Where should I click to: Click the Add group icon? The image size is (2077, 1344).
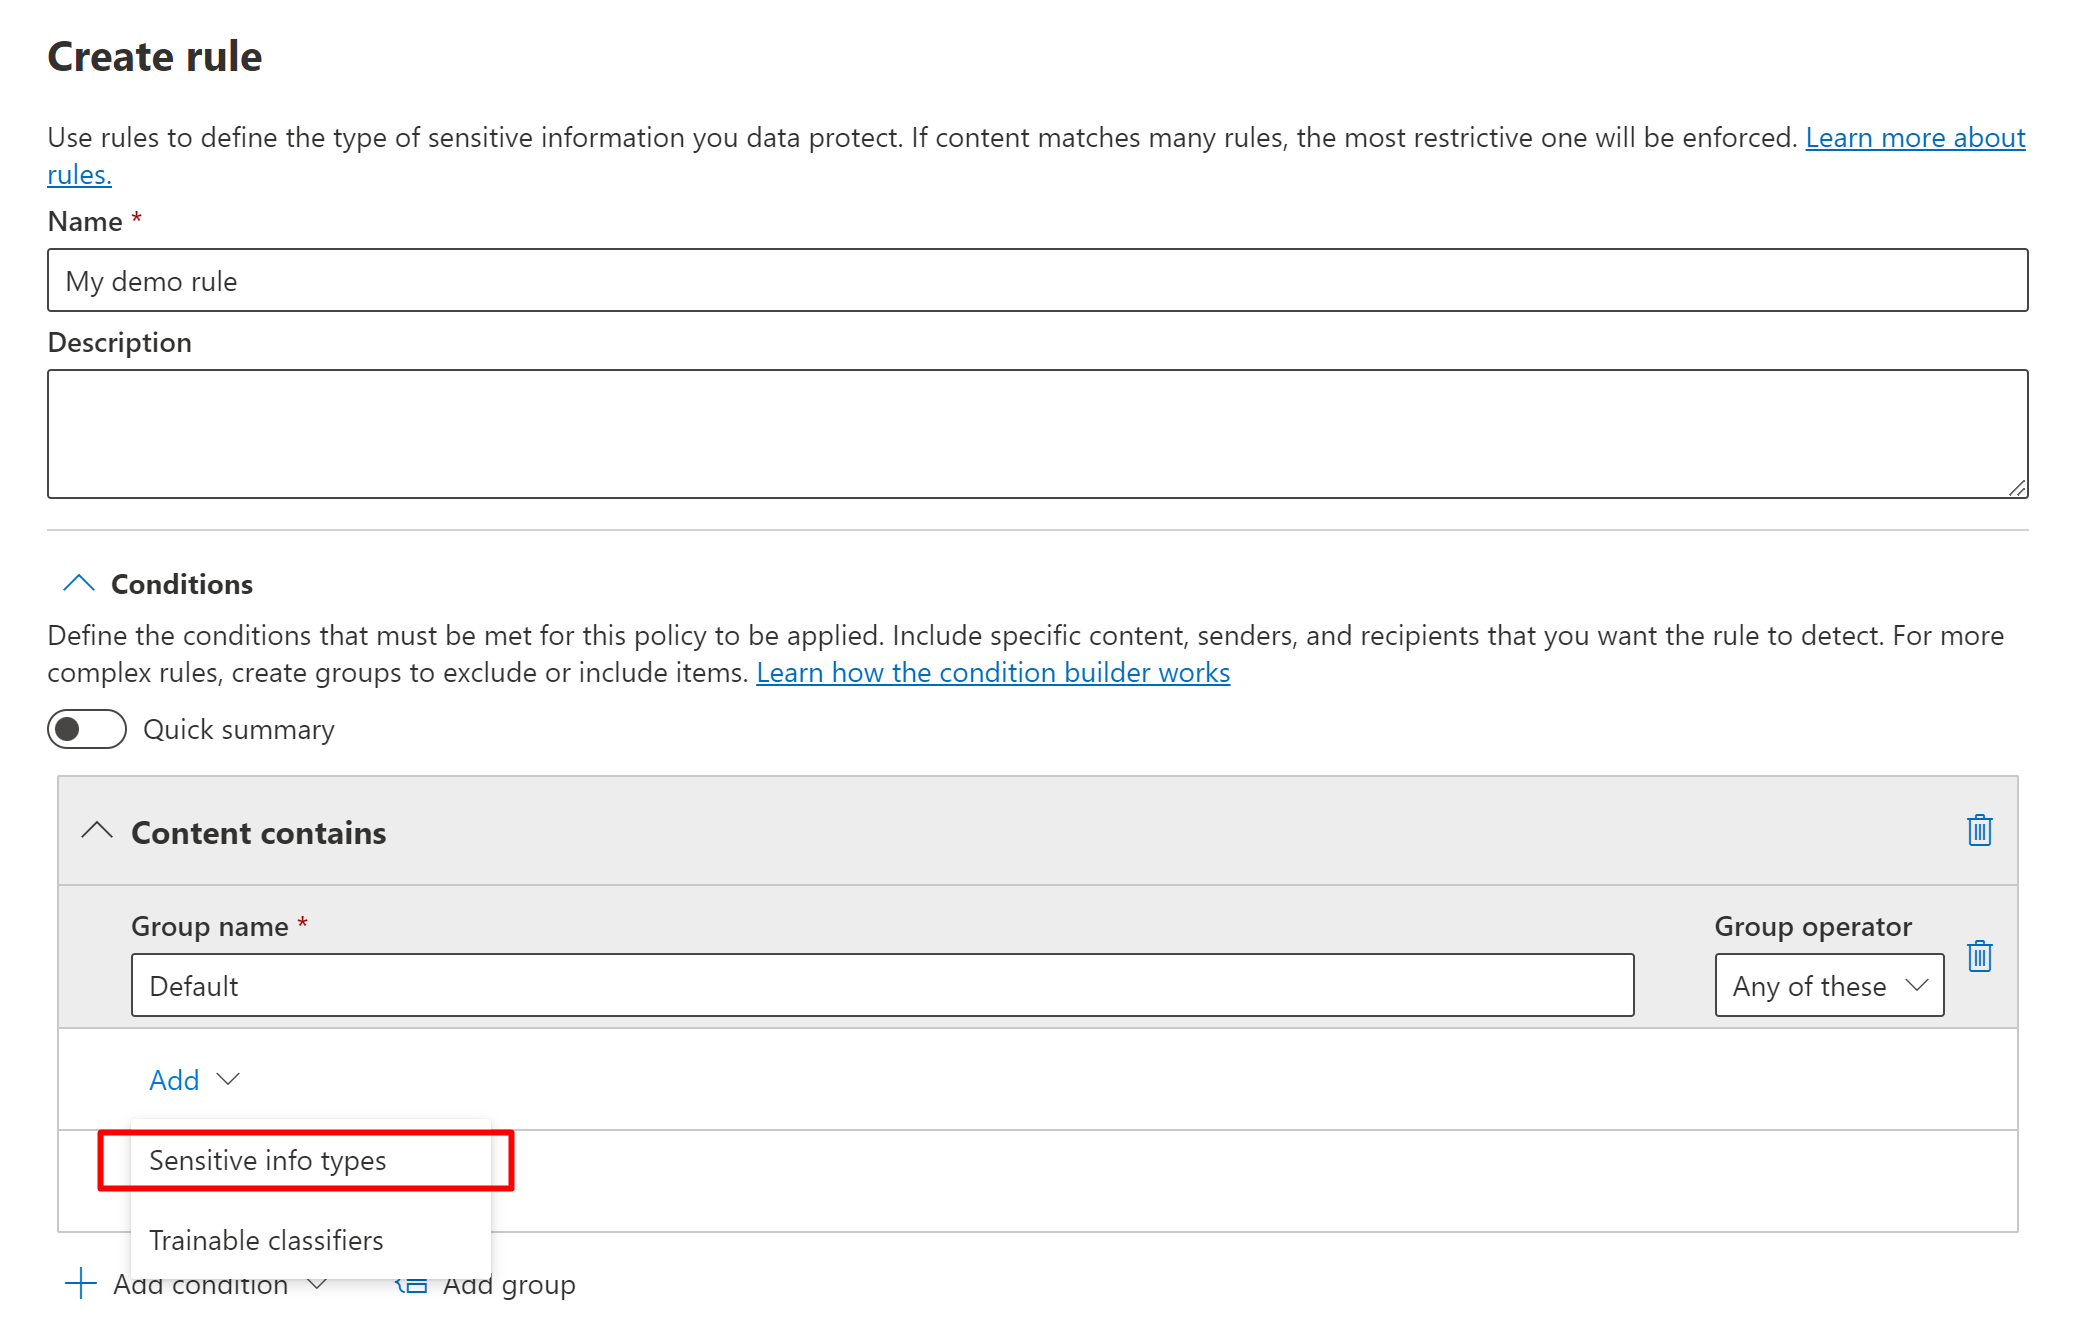(412, 1284)
